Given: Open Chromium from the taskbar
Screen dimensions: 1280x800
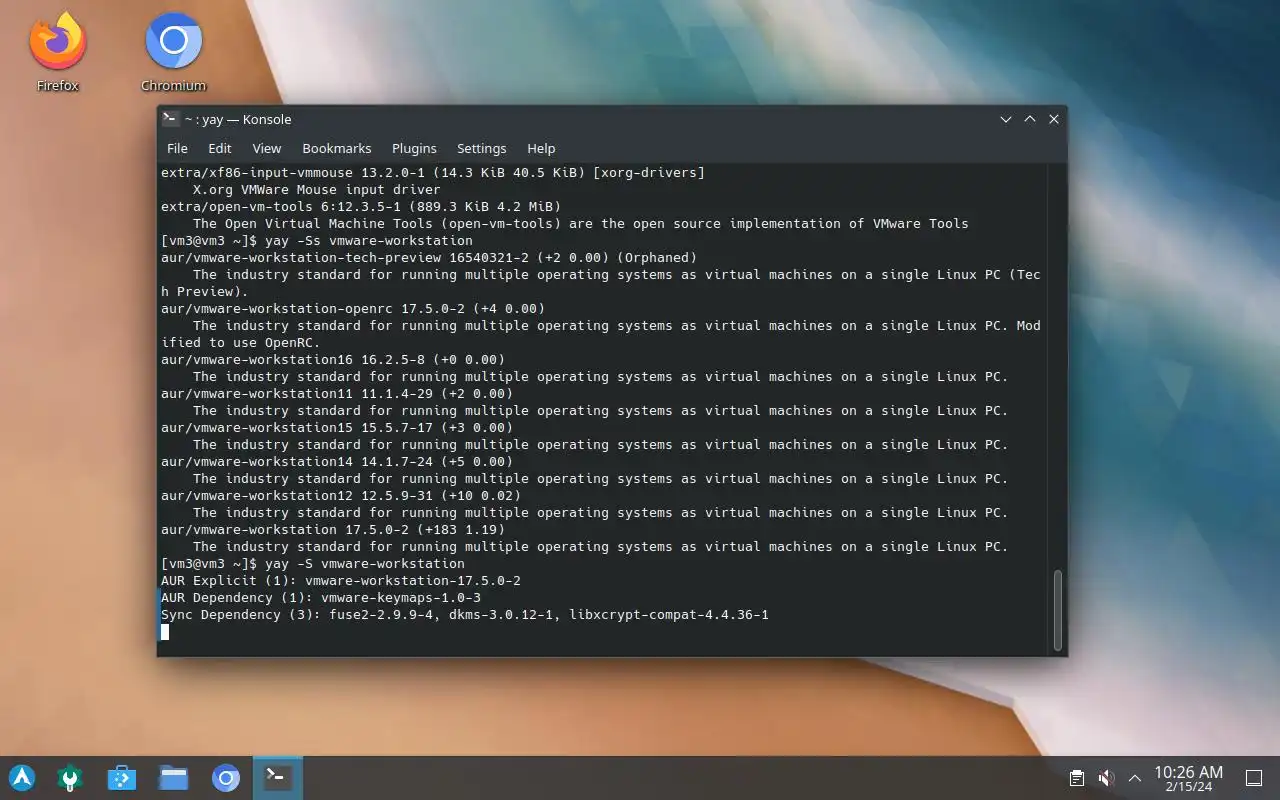Looking at the screenshot, I should click(226, 778).
